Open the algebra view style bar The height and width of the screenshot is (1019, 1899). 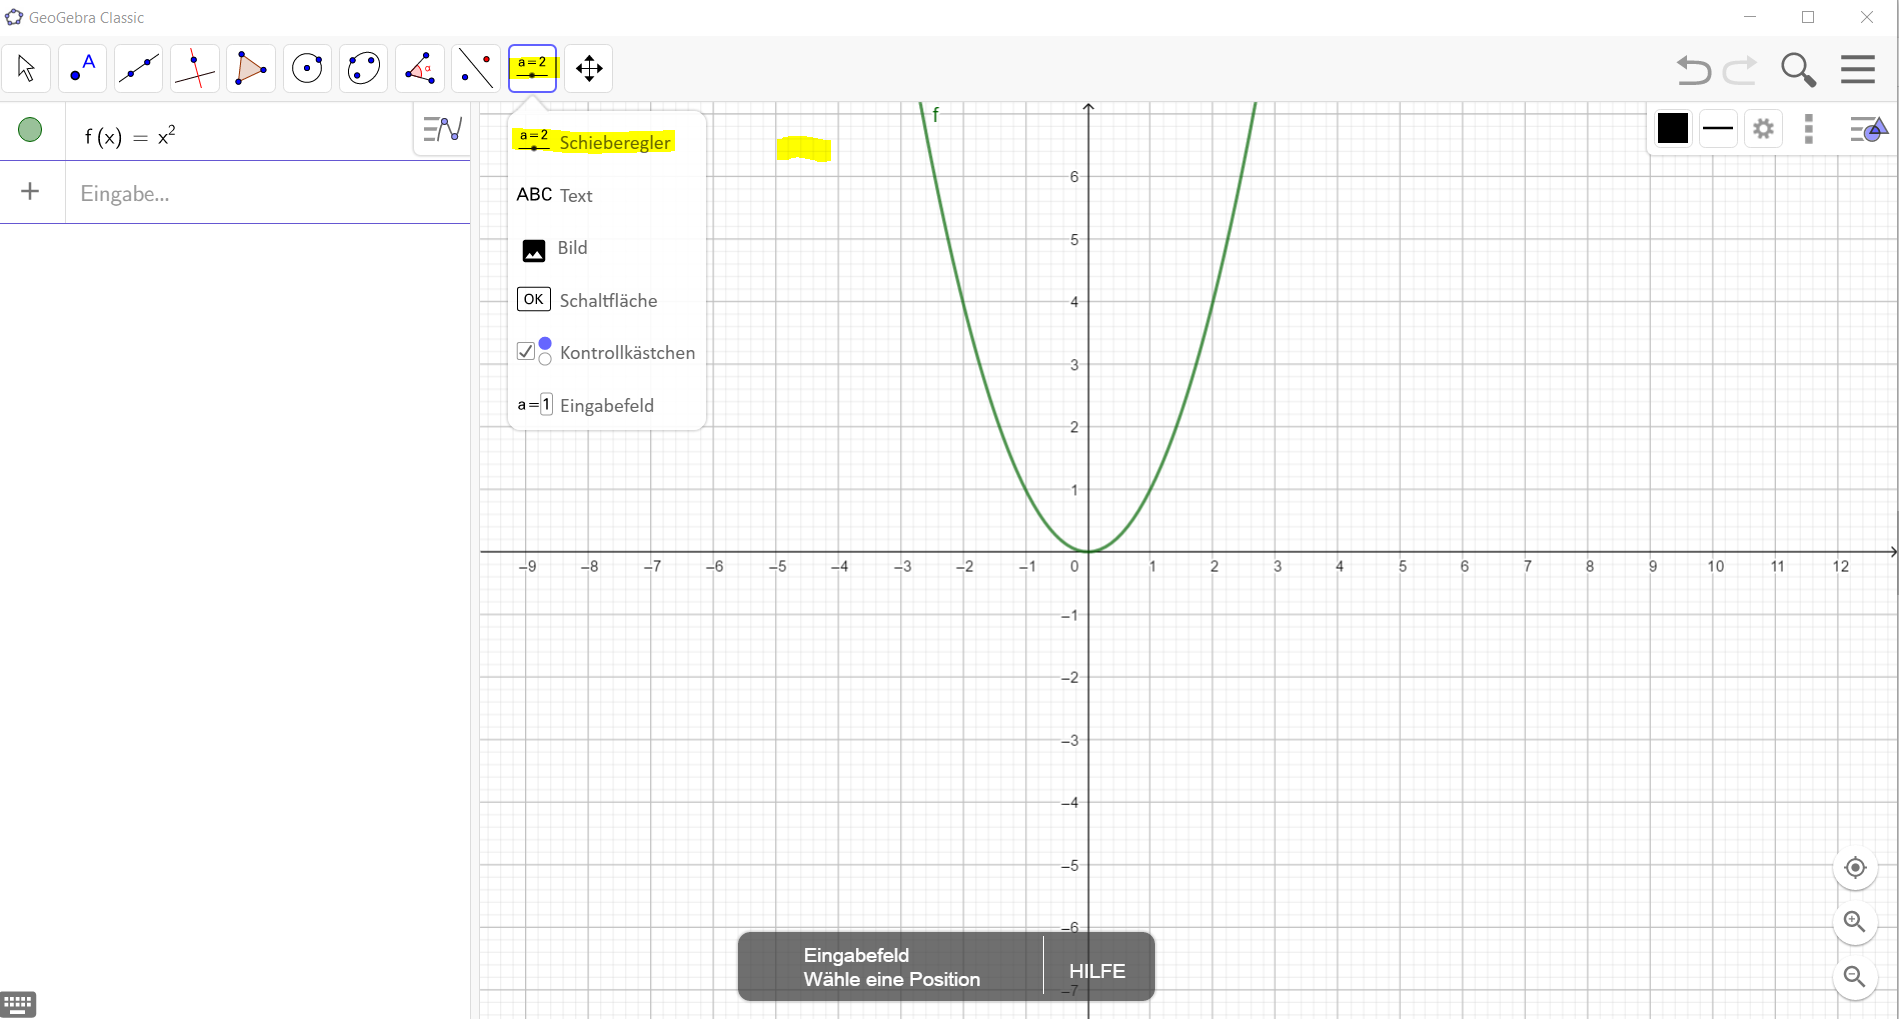[x=442, y=129]
